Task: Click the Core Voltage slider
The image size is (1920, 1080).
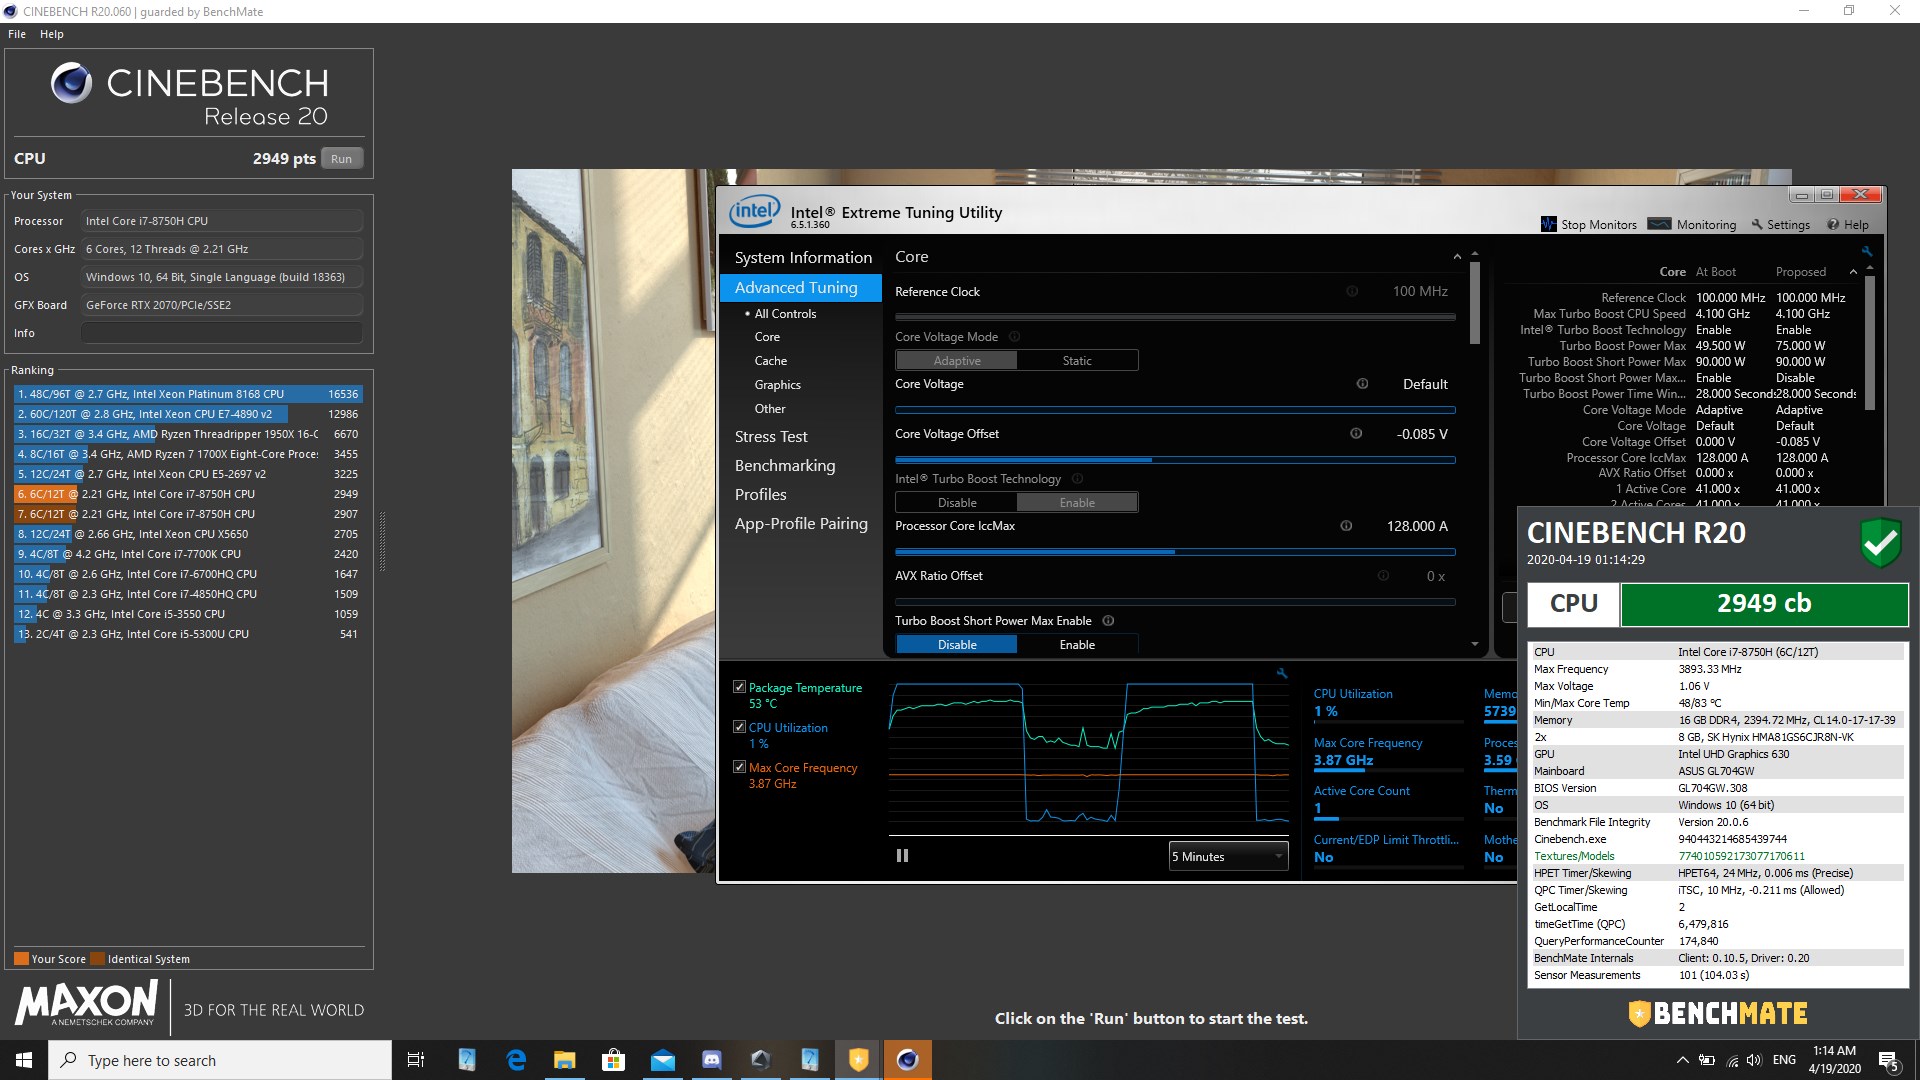Action: point(1175,409)
